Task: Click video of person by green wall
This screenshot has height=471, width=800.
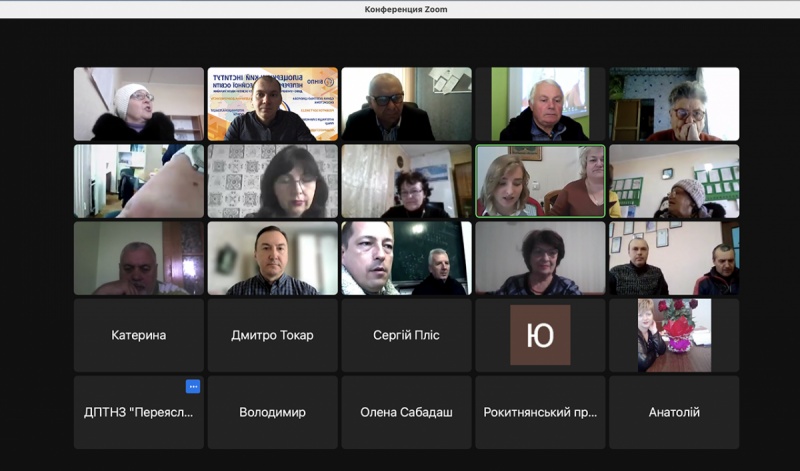Action: pos(540,104)
